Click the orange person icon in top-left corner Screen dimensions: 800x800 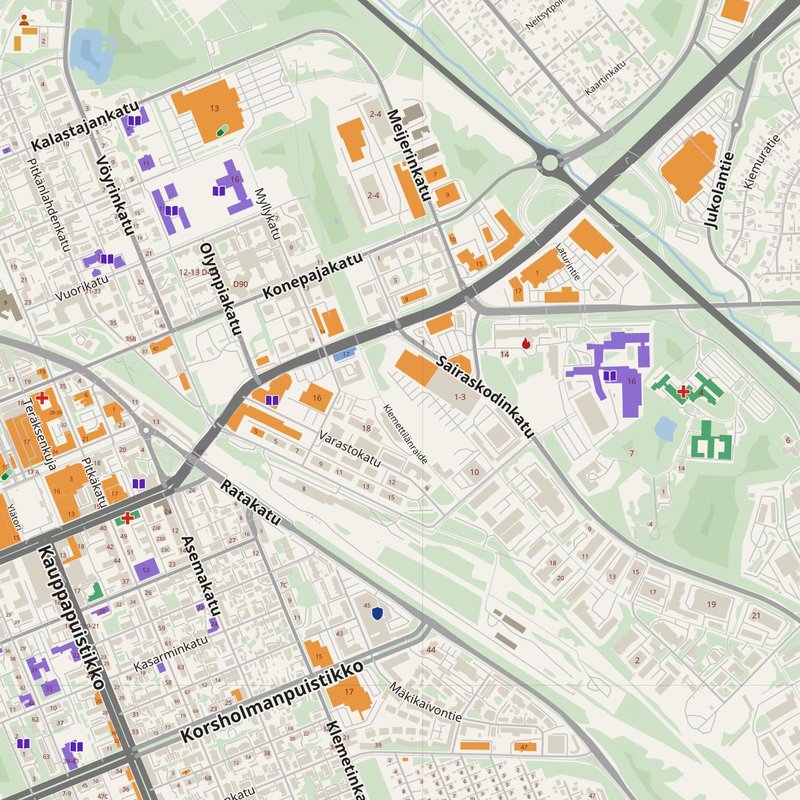(24, 20)
